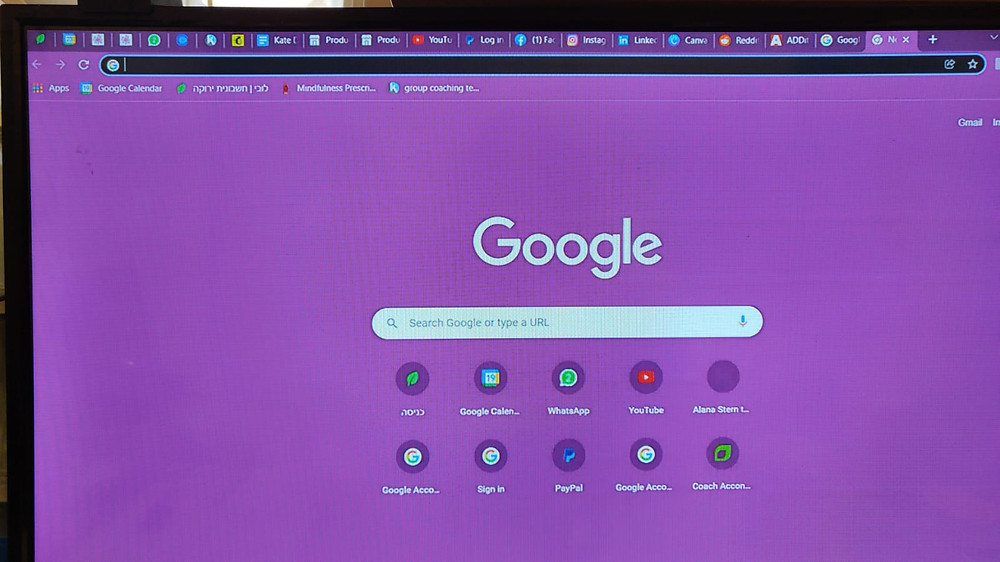Open the group coaching bookmark
Screen dimensions: 1000x562
(434, 88)
